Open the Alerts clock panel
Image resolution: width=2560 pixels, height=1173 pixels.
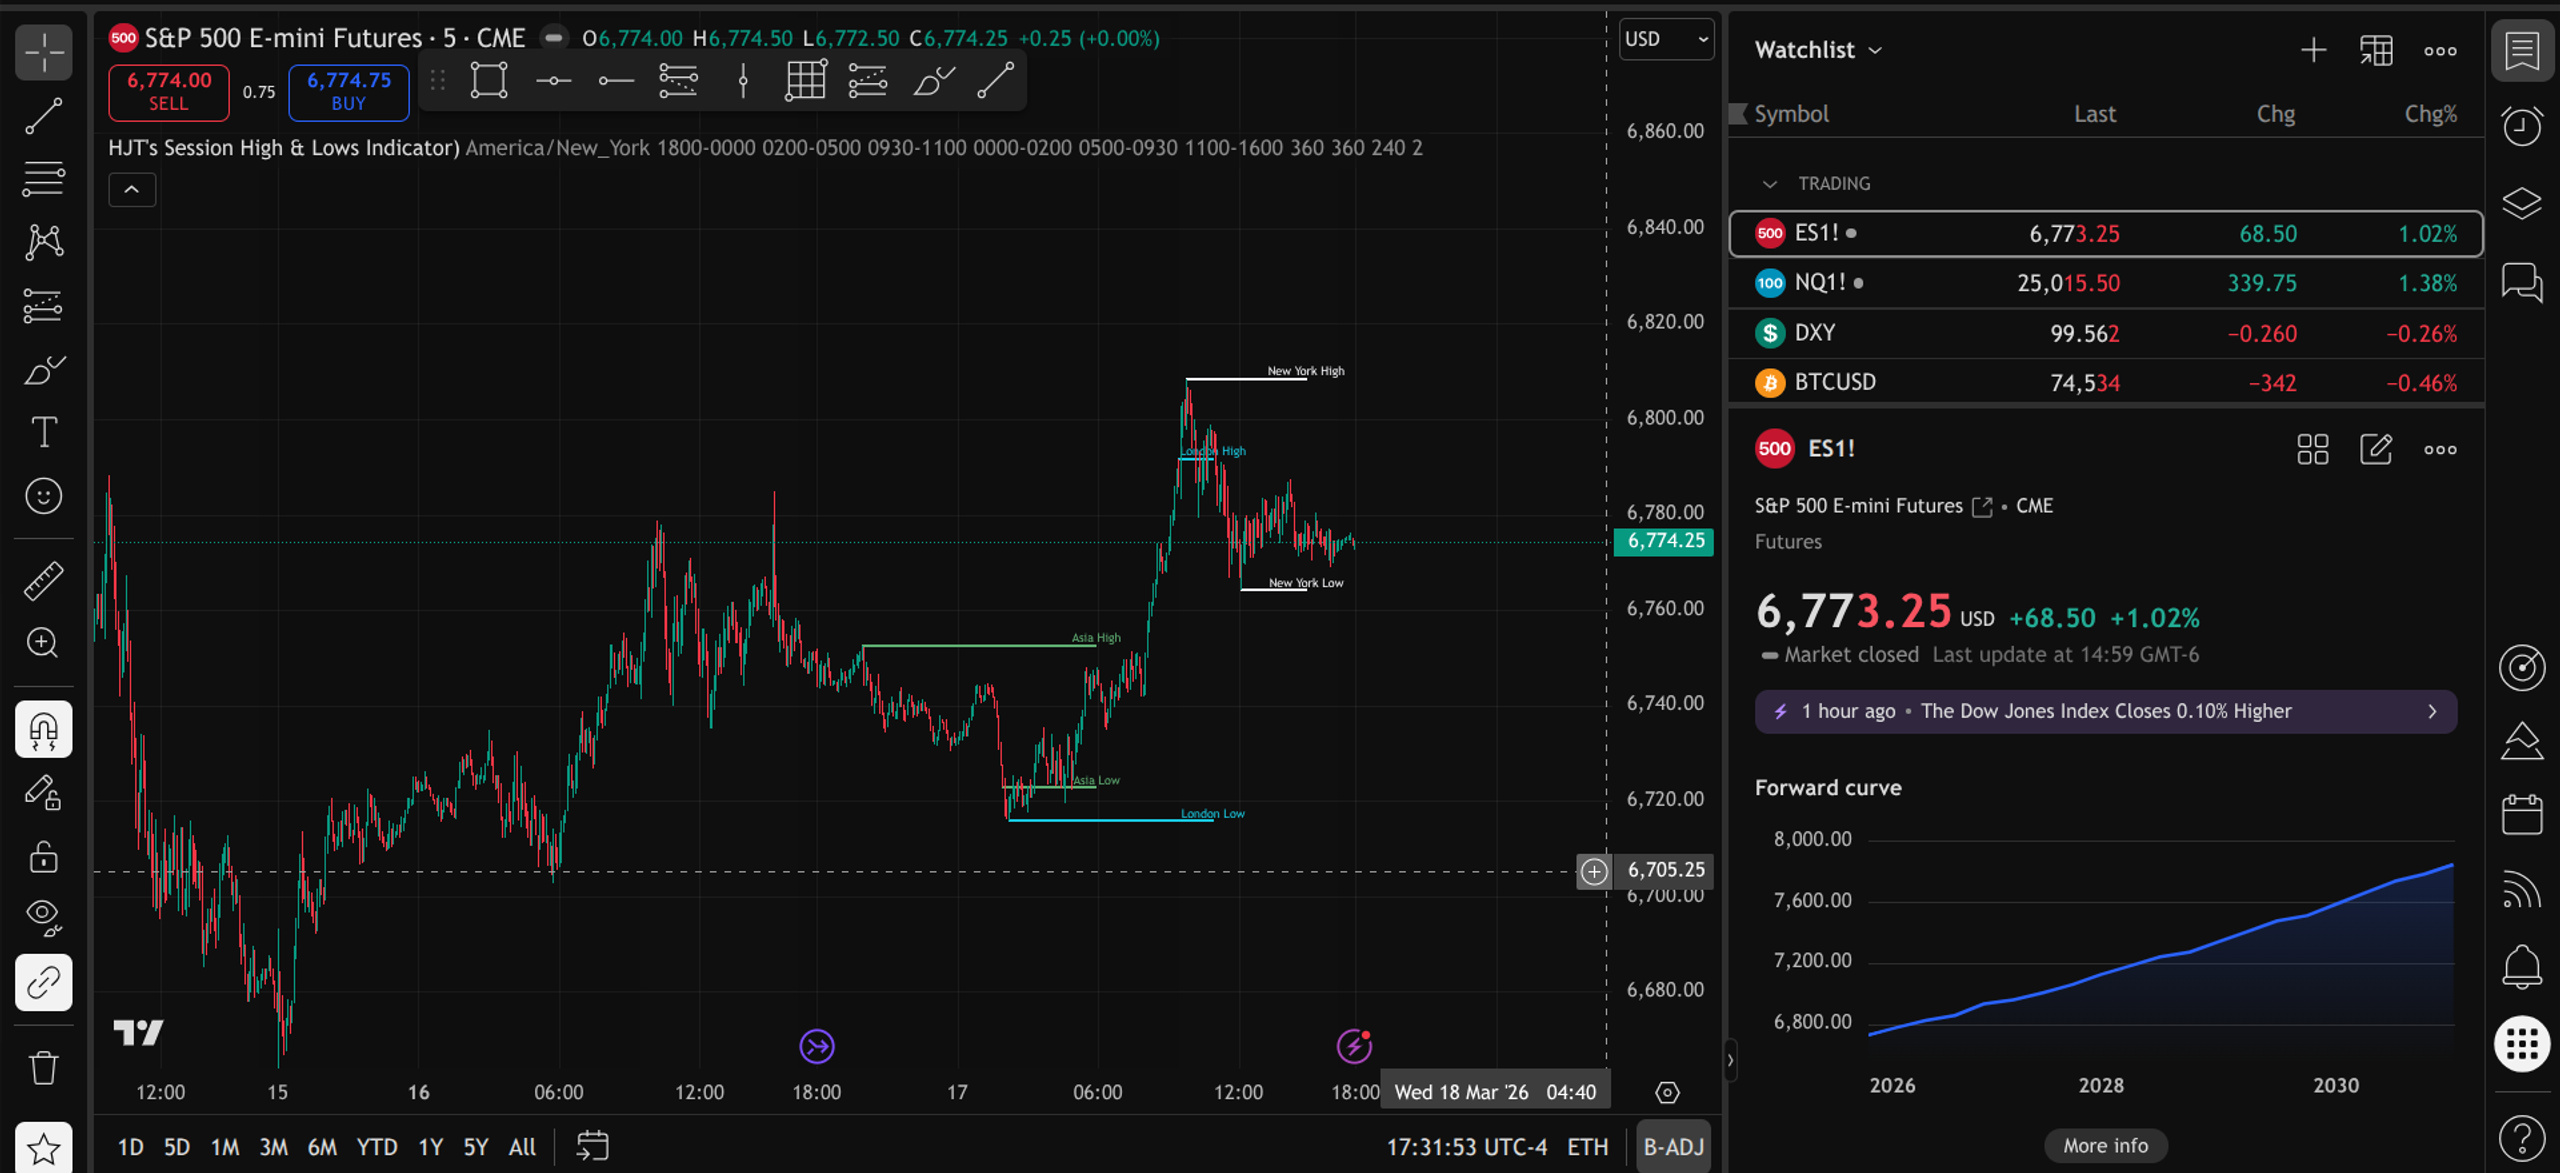tap(2521, 127)
